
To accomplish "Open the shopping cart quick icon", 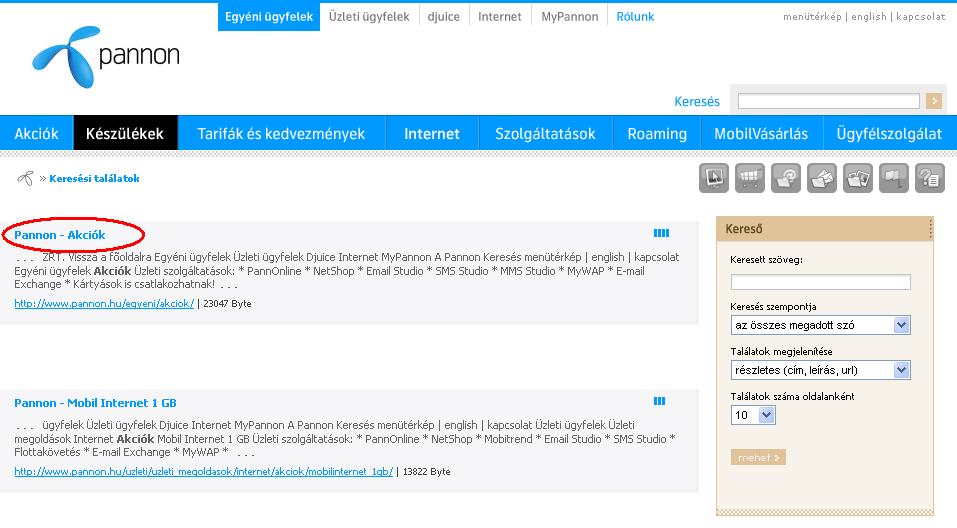I will [x=749, y=178].
